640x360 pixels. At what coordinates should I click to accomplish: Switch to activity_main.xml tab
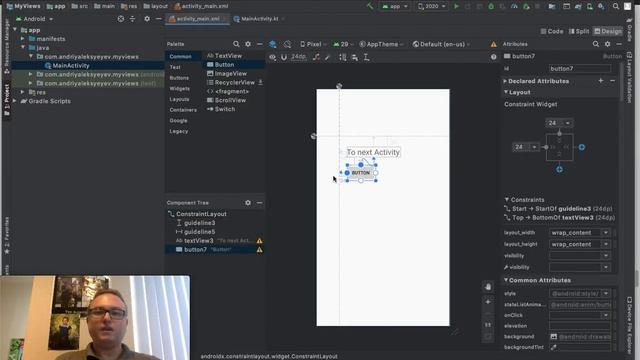(198, 19)
